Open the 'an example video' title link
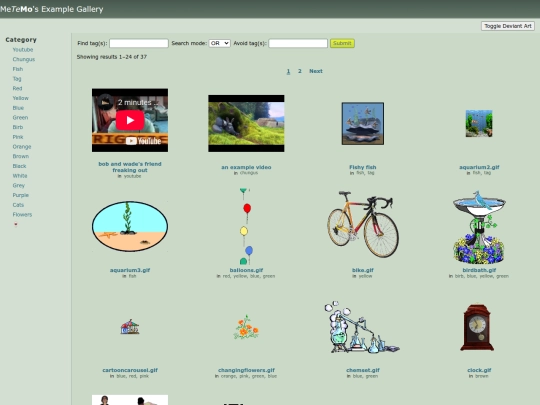Viewport: 540px width, 405px height. coord(246,167)
